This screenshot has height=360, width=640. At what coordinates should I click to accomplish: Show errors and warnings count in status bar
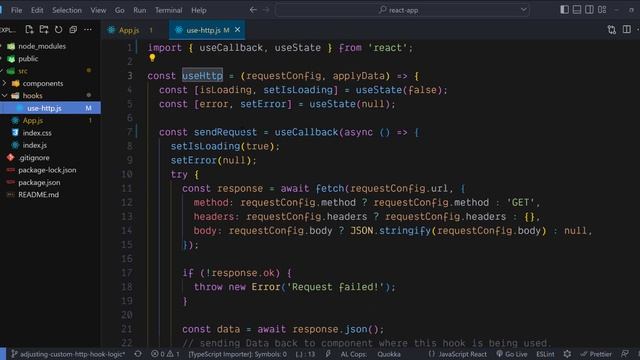click(x=165, y=354)
